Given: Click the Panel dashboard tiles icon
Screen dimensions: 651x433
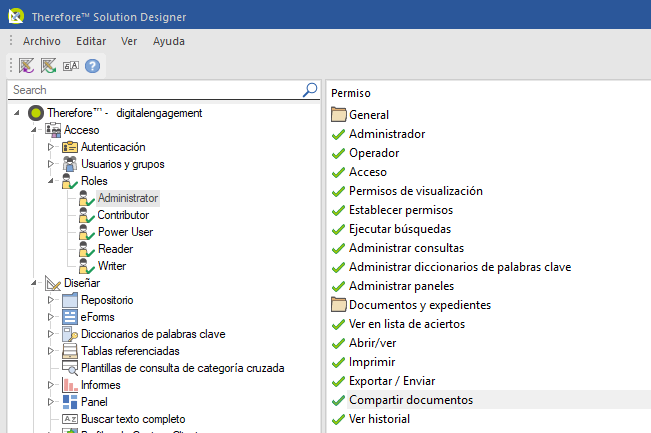Looking at the screenshot, I should click(x=70, y=402).
